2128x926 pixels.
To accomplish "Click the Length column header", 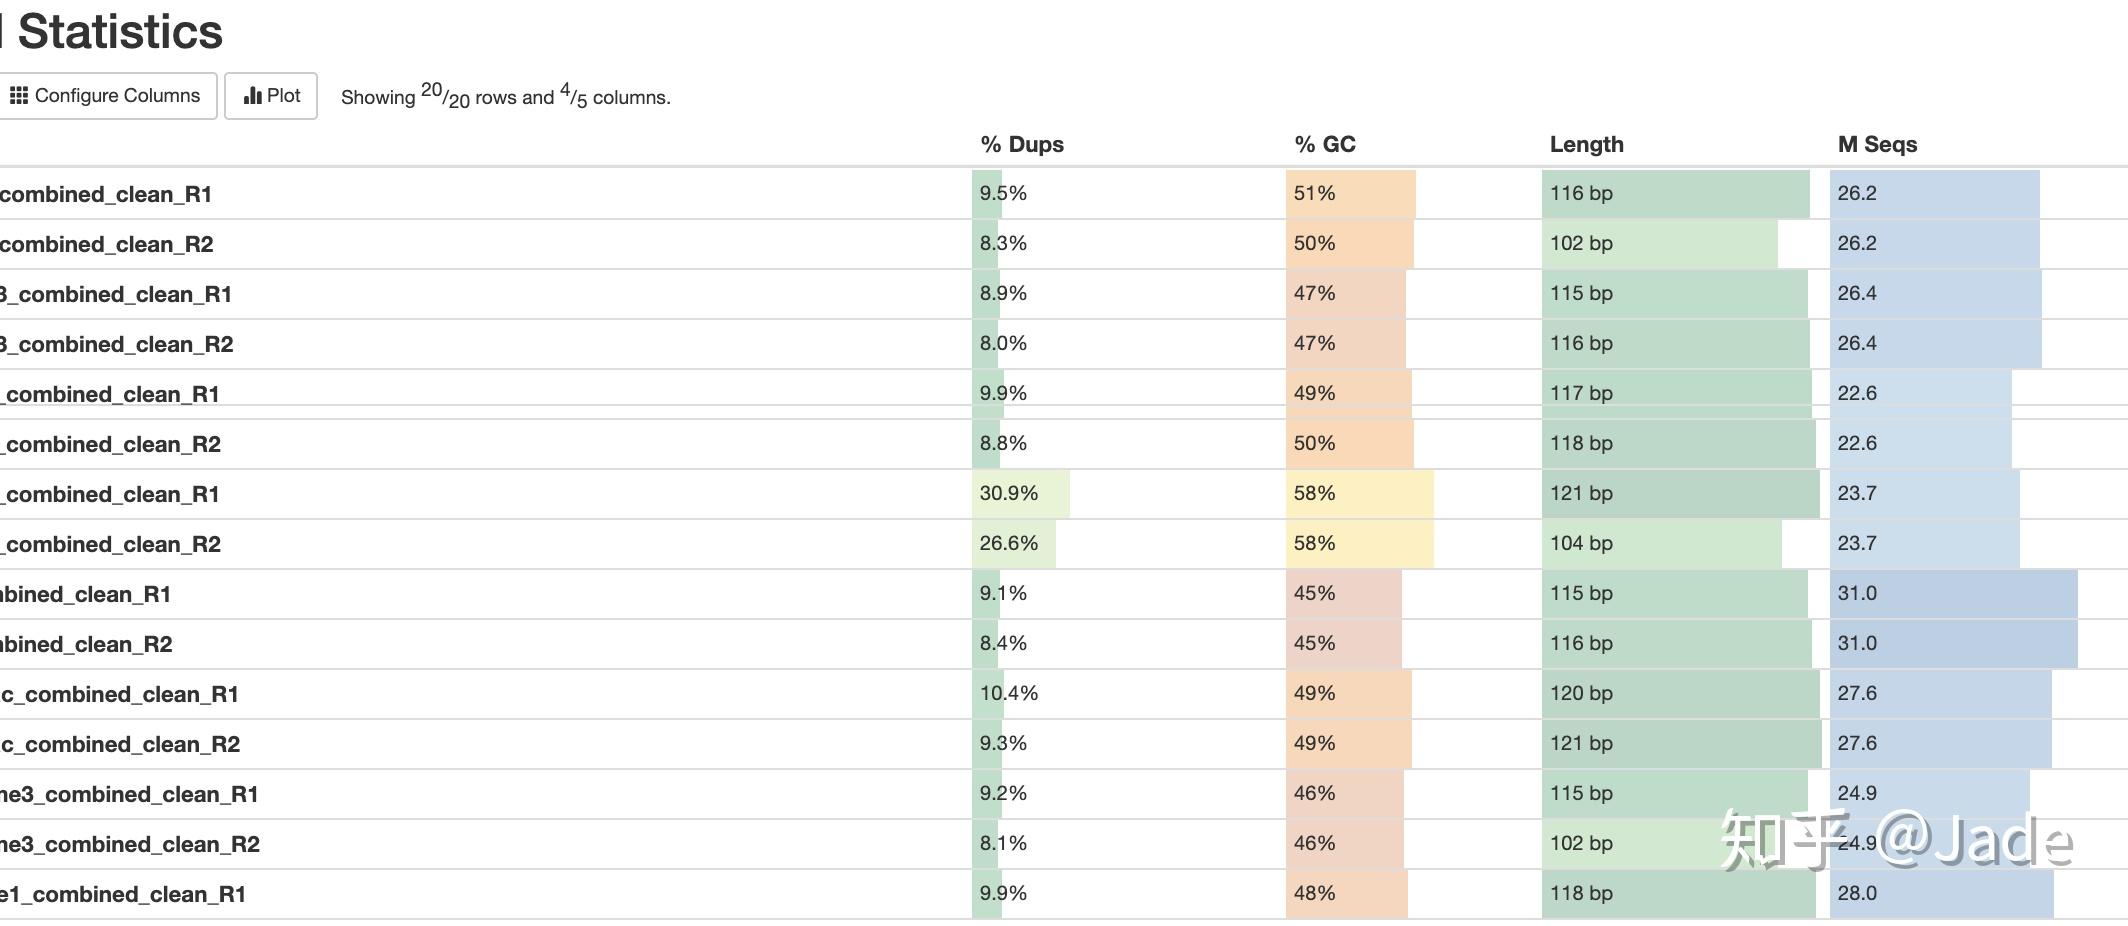I will 1586,144.
